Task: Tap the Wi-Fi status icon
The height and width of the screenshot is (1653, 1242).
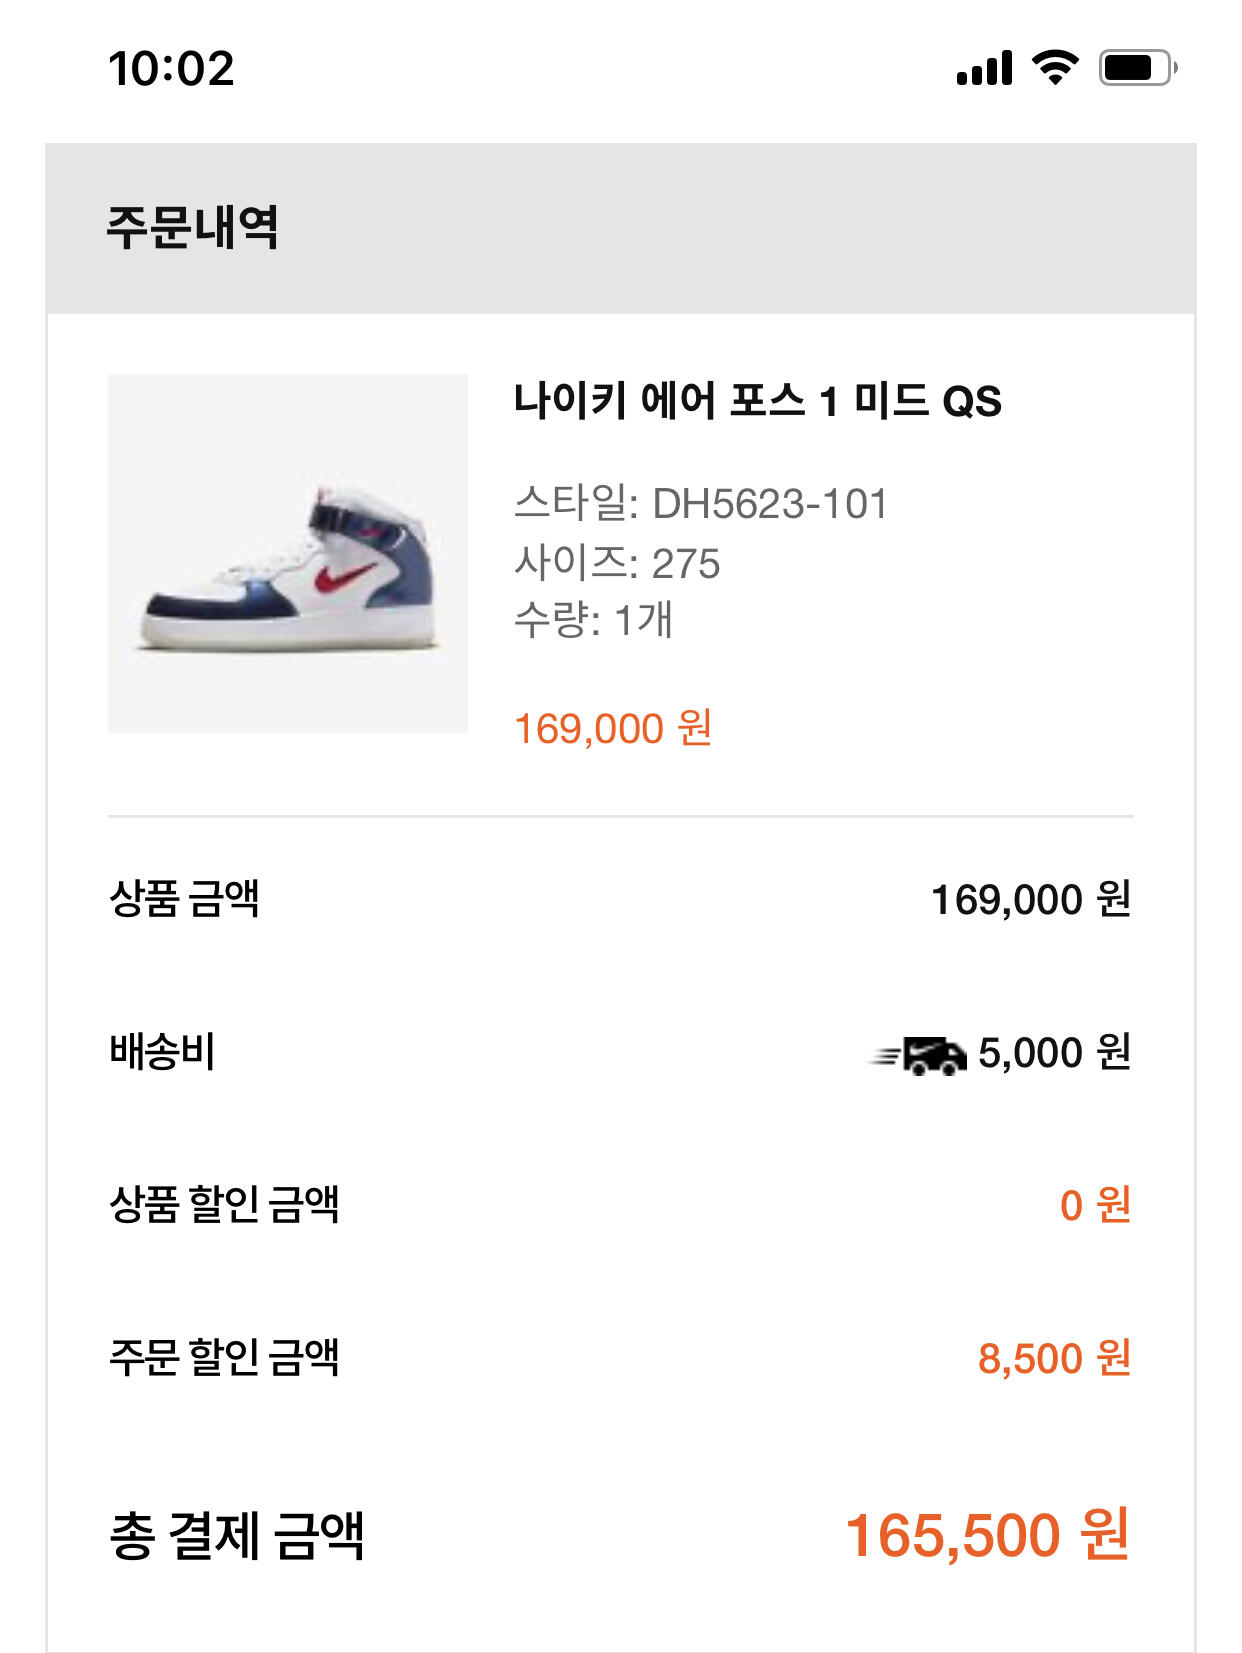Action: coord(1055,68)
